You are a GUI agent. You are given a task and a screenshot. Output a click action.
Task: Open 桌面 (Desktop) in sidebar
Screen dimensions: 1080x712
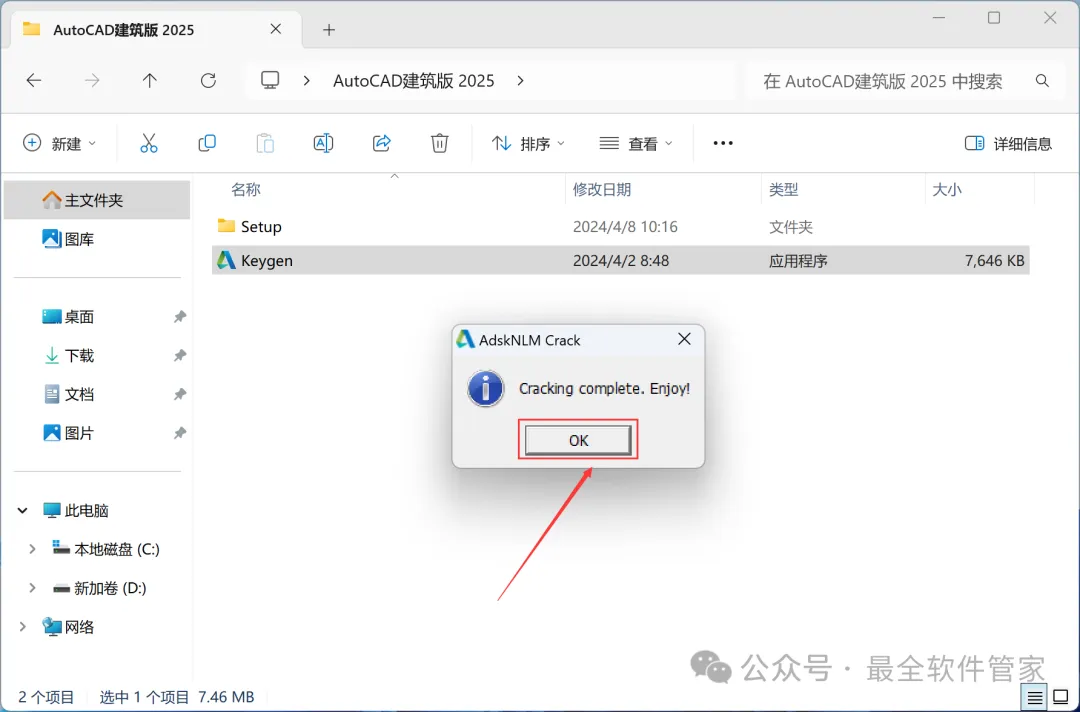point(96,317)
